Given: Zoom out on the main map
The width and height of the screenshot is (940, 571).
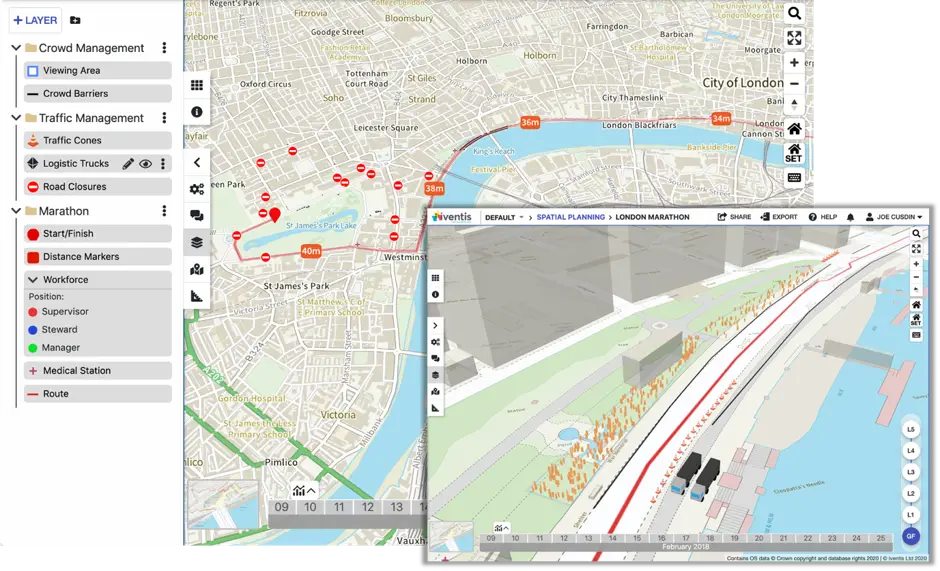Looking at the screenshot, I should (x=794, y=84).
